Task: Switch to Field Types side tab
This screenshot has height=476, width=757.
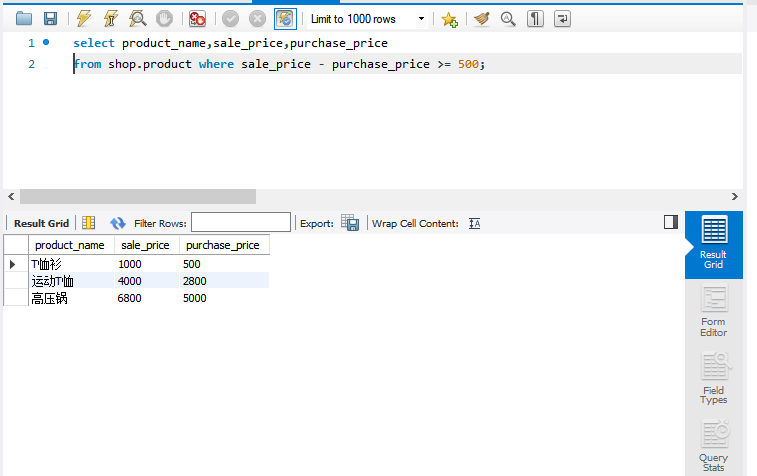Action: [x=714, y=378]
